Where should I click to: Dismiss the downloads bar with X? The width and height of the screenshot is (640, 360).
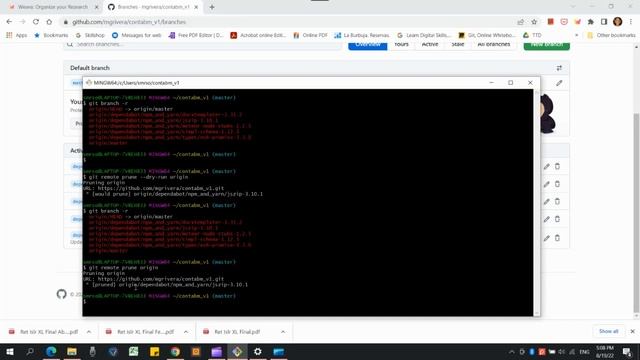pos(632,331)
